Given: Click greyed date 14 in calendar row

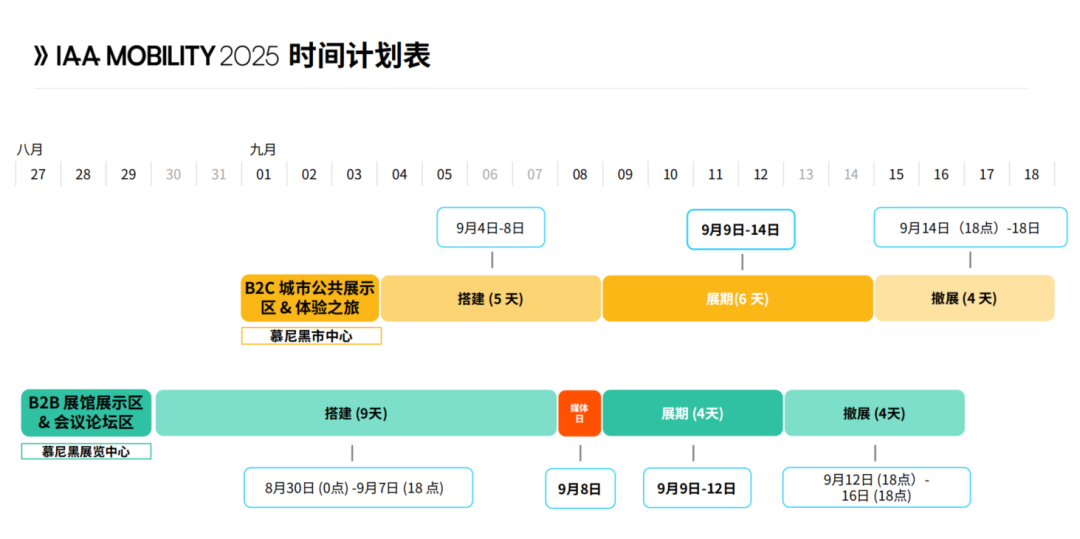Looking at the screenshot, I should tap(851, 175).
